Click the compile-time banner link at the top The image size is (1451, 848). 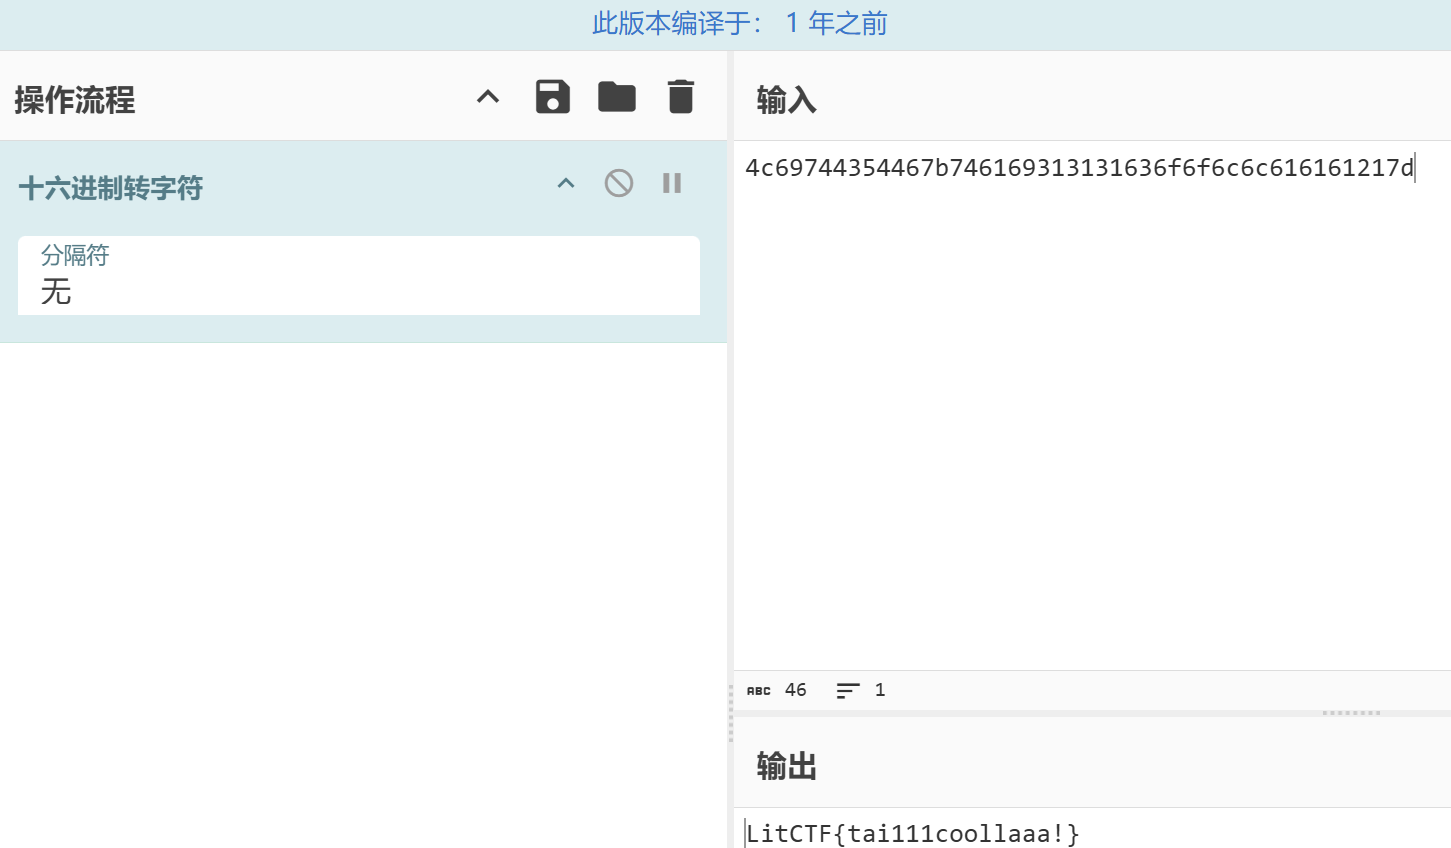pos(739,24)
